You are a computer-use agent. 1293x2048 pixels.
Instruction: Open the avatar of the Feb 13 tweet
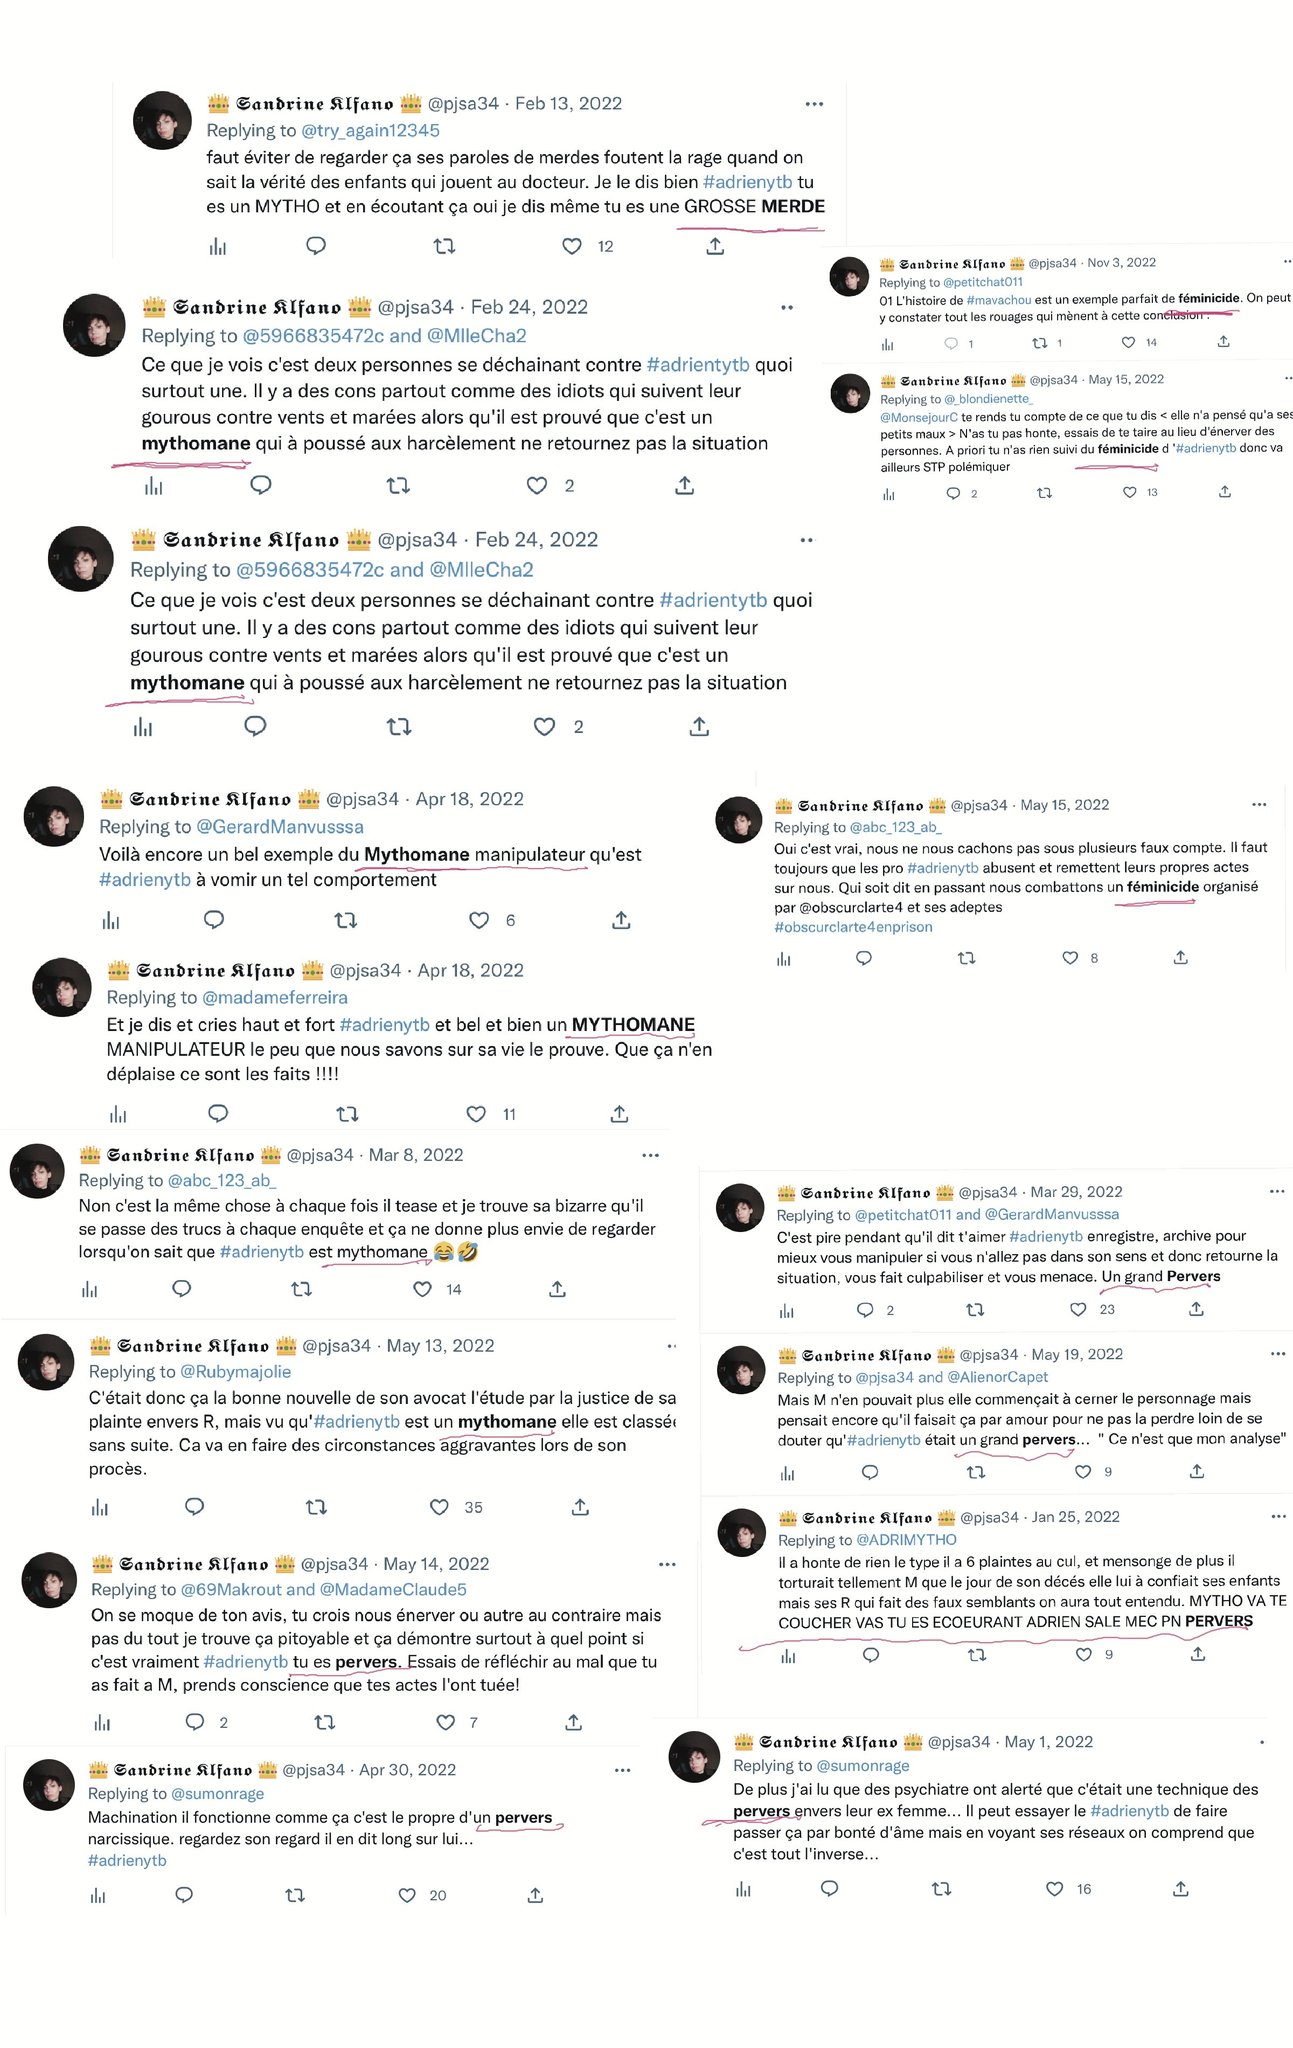pyautogui.click(x=162, y=120)
